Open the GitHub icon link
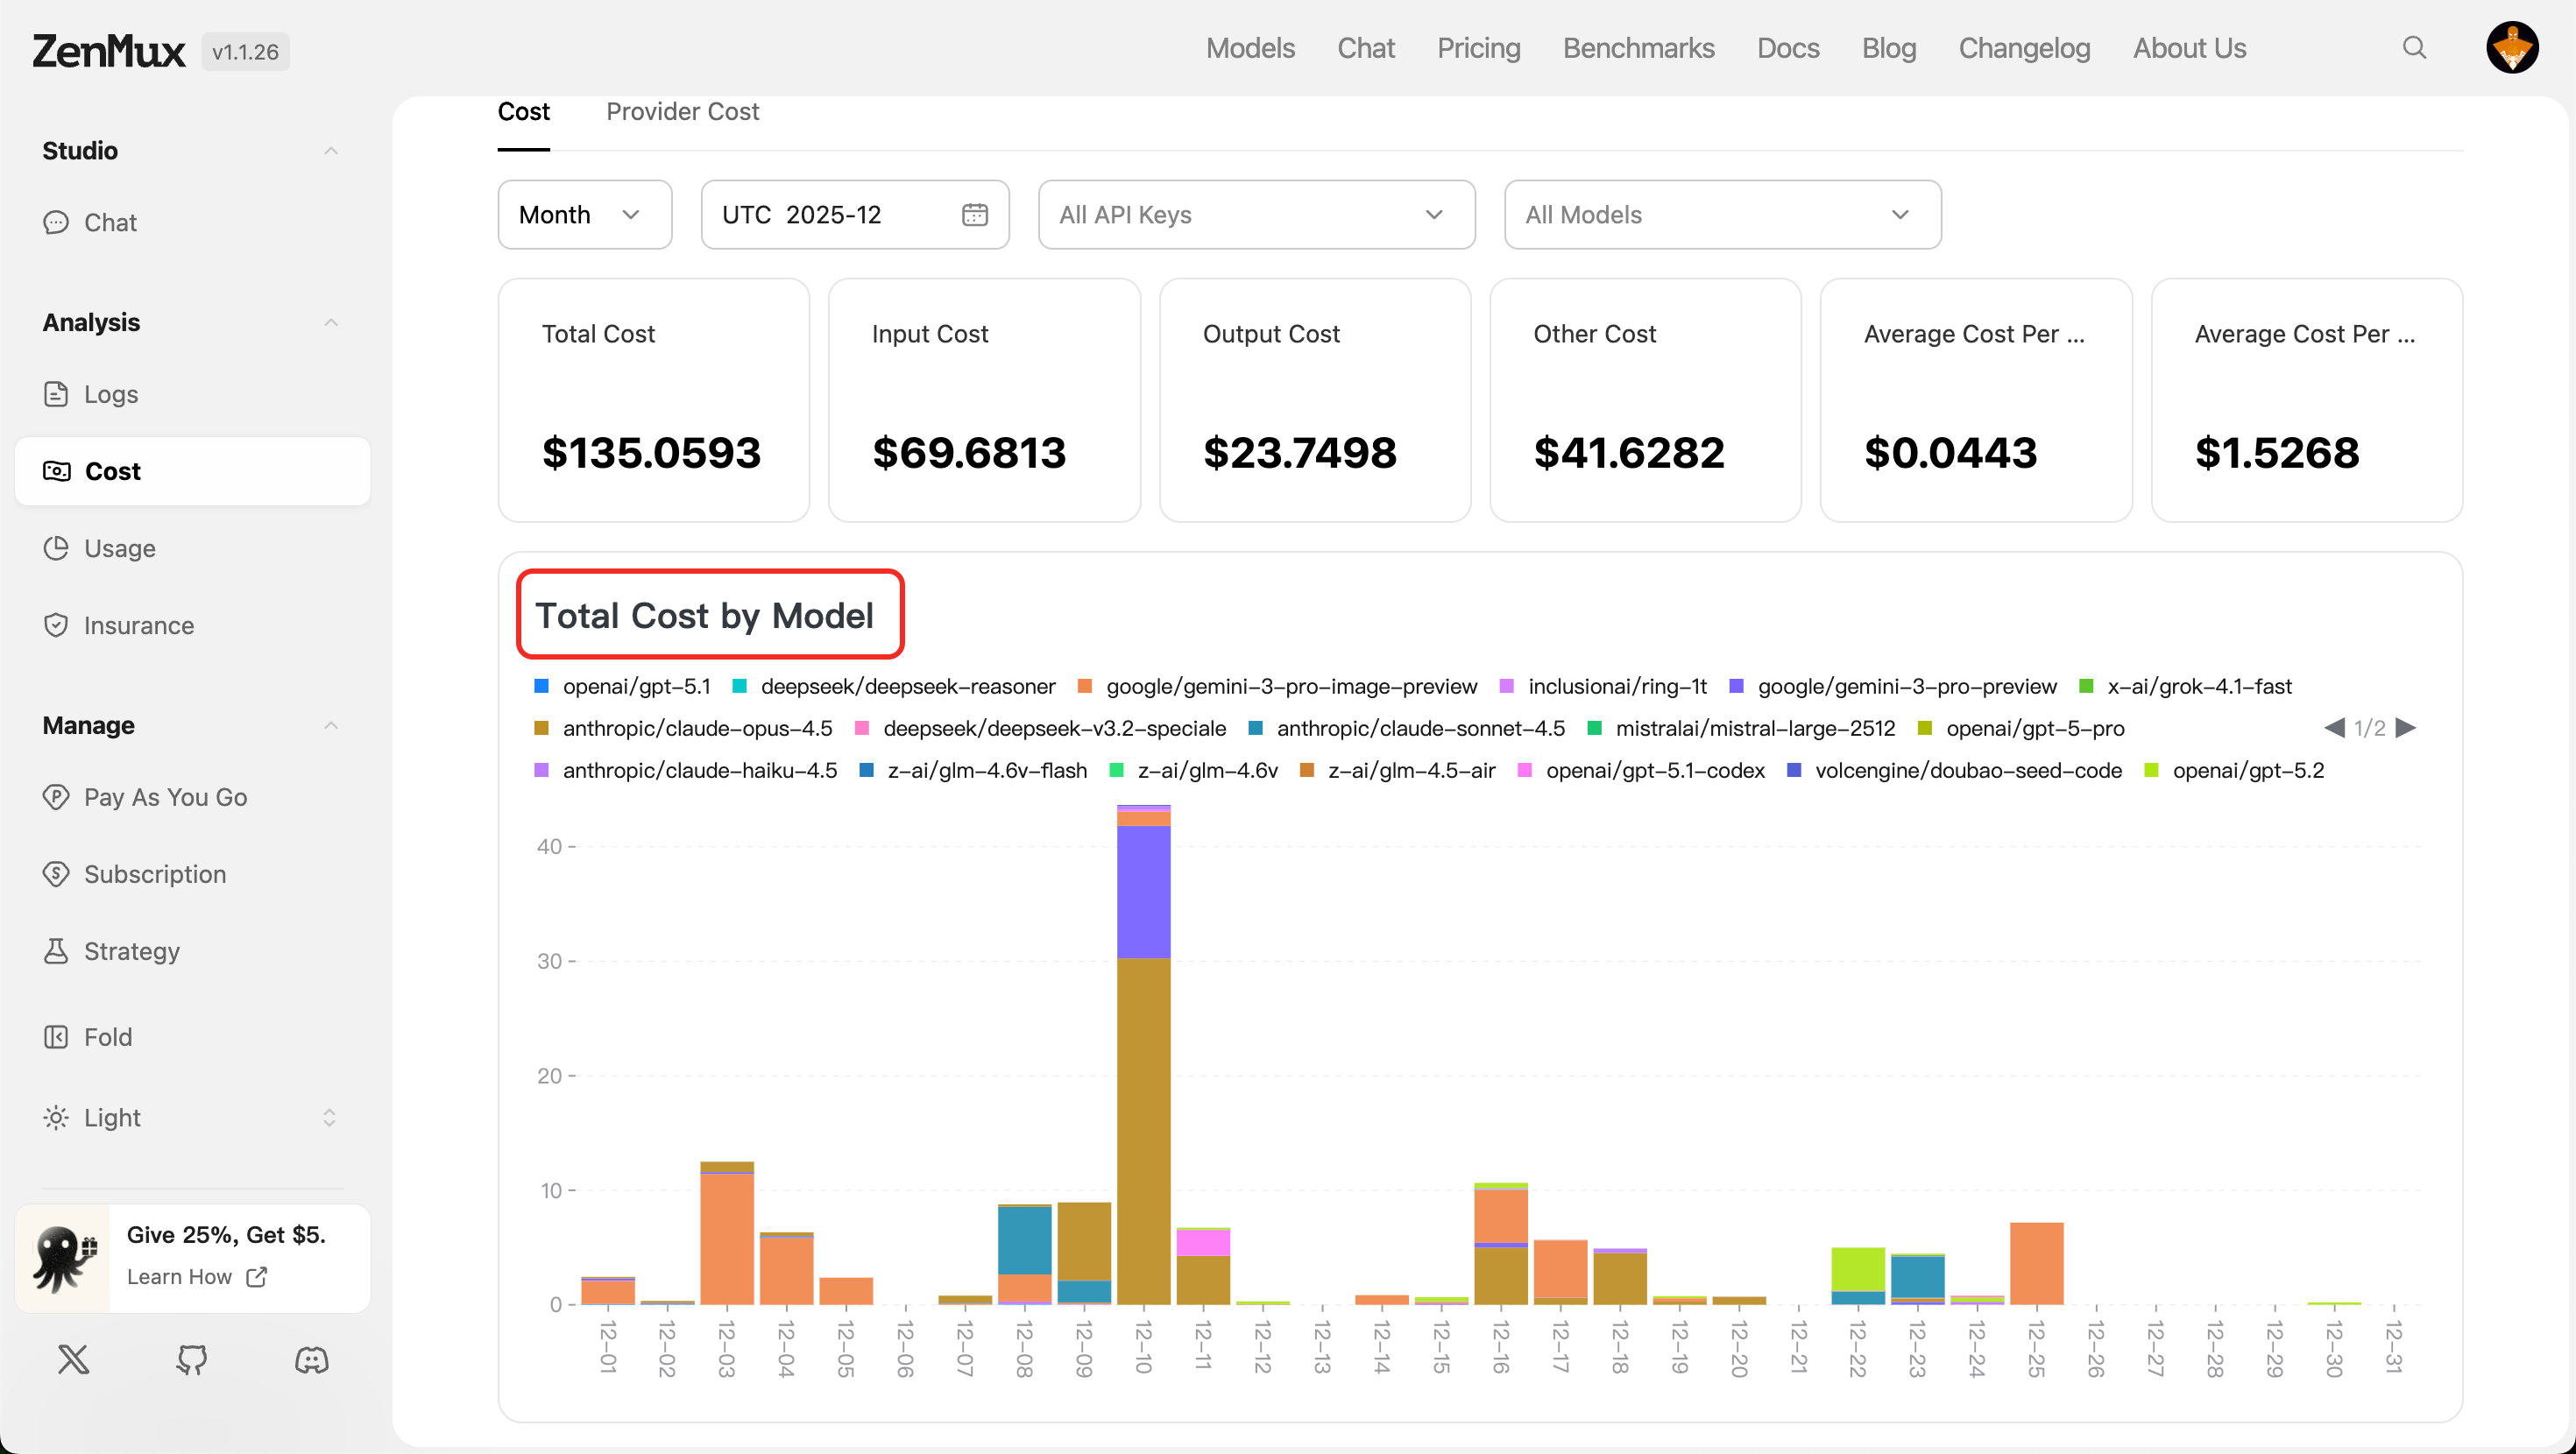The width and height of the screenshot is (2576, 1454). [x=192, y=1359]
